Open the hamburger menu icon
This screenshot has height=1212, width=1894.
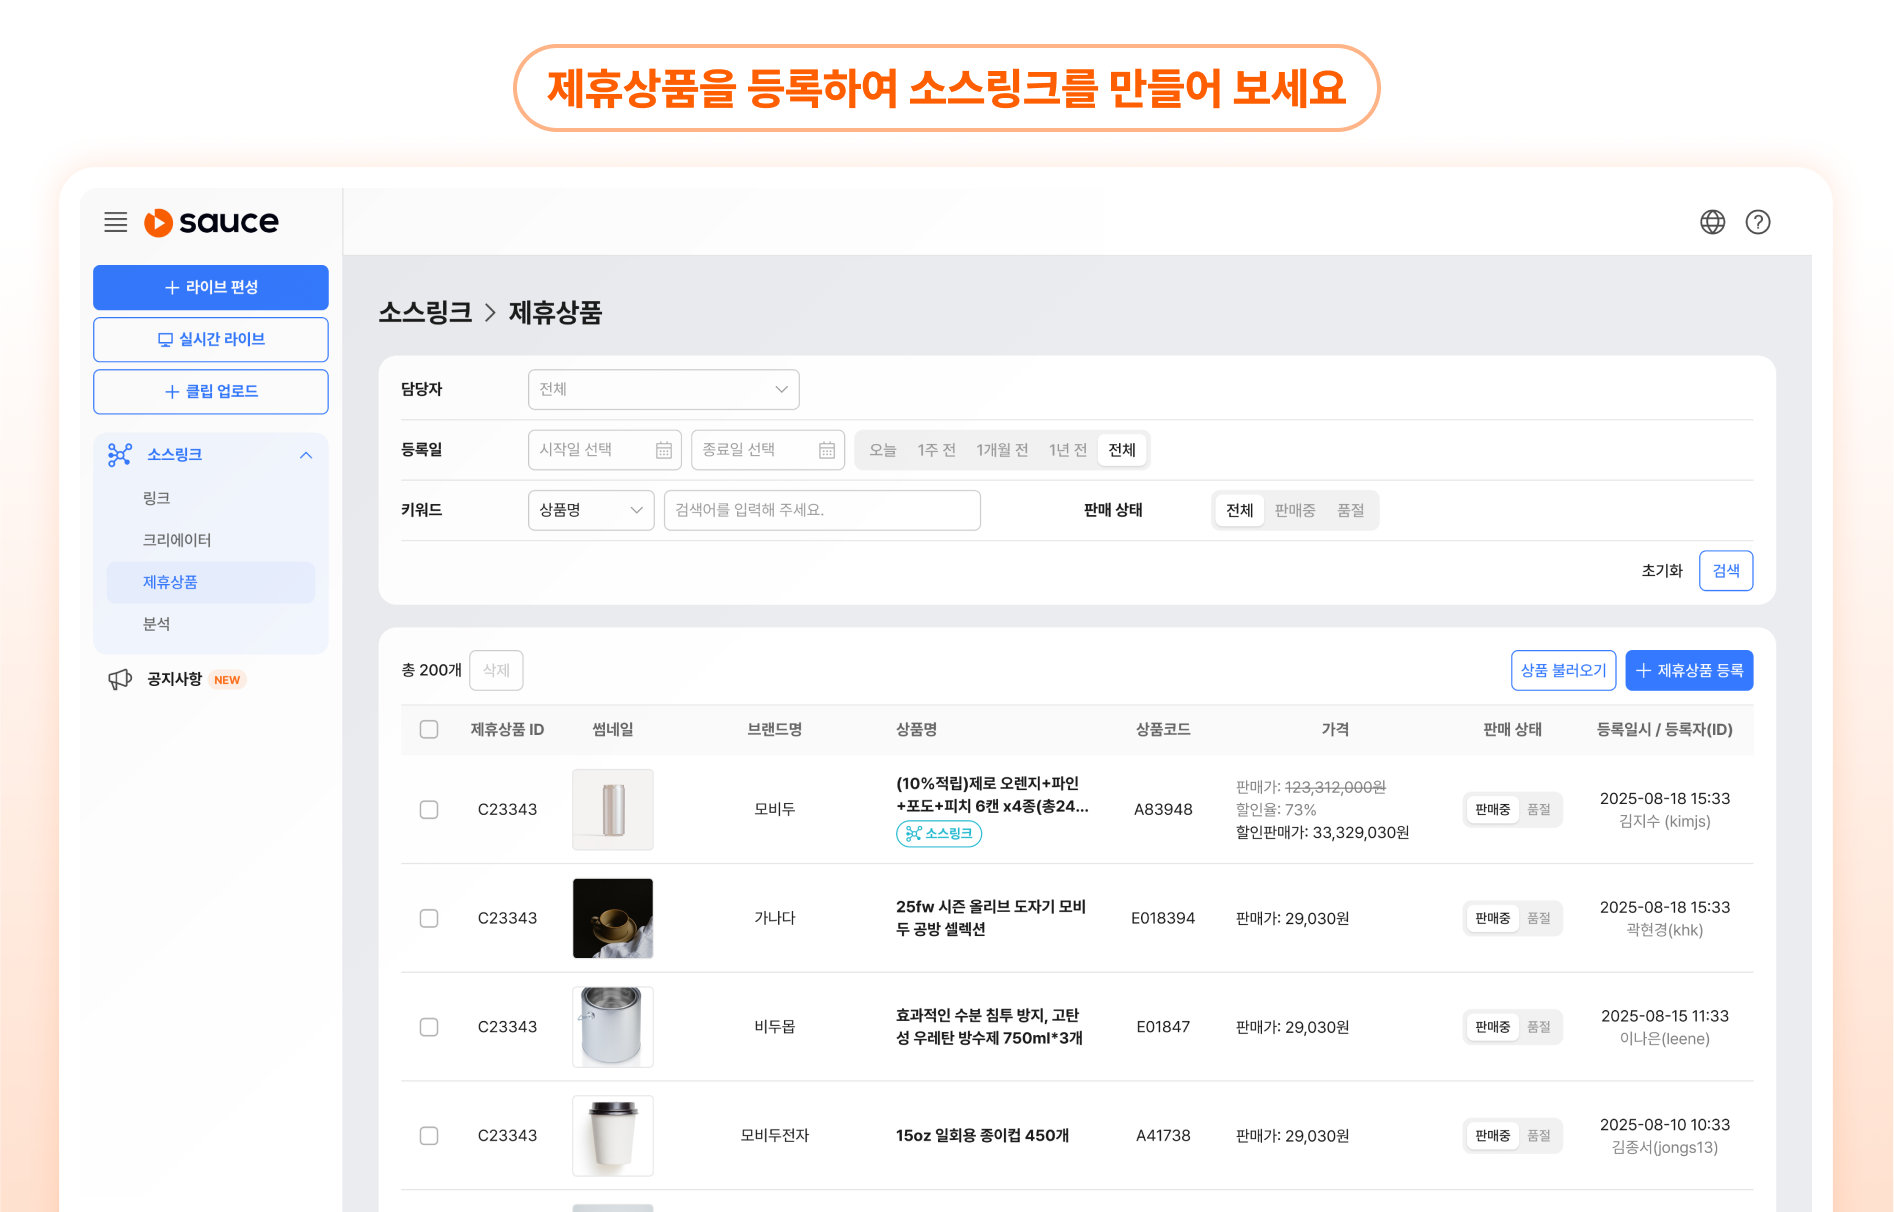116,222
